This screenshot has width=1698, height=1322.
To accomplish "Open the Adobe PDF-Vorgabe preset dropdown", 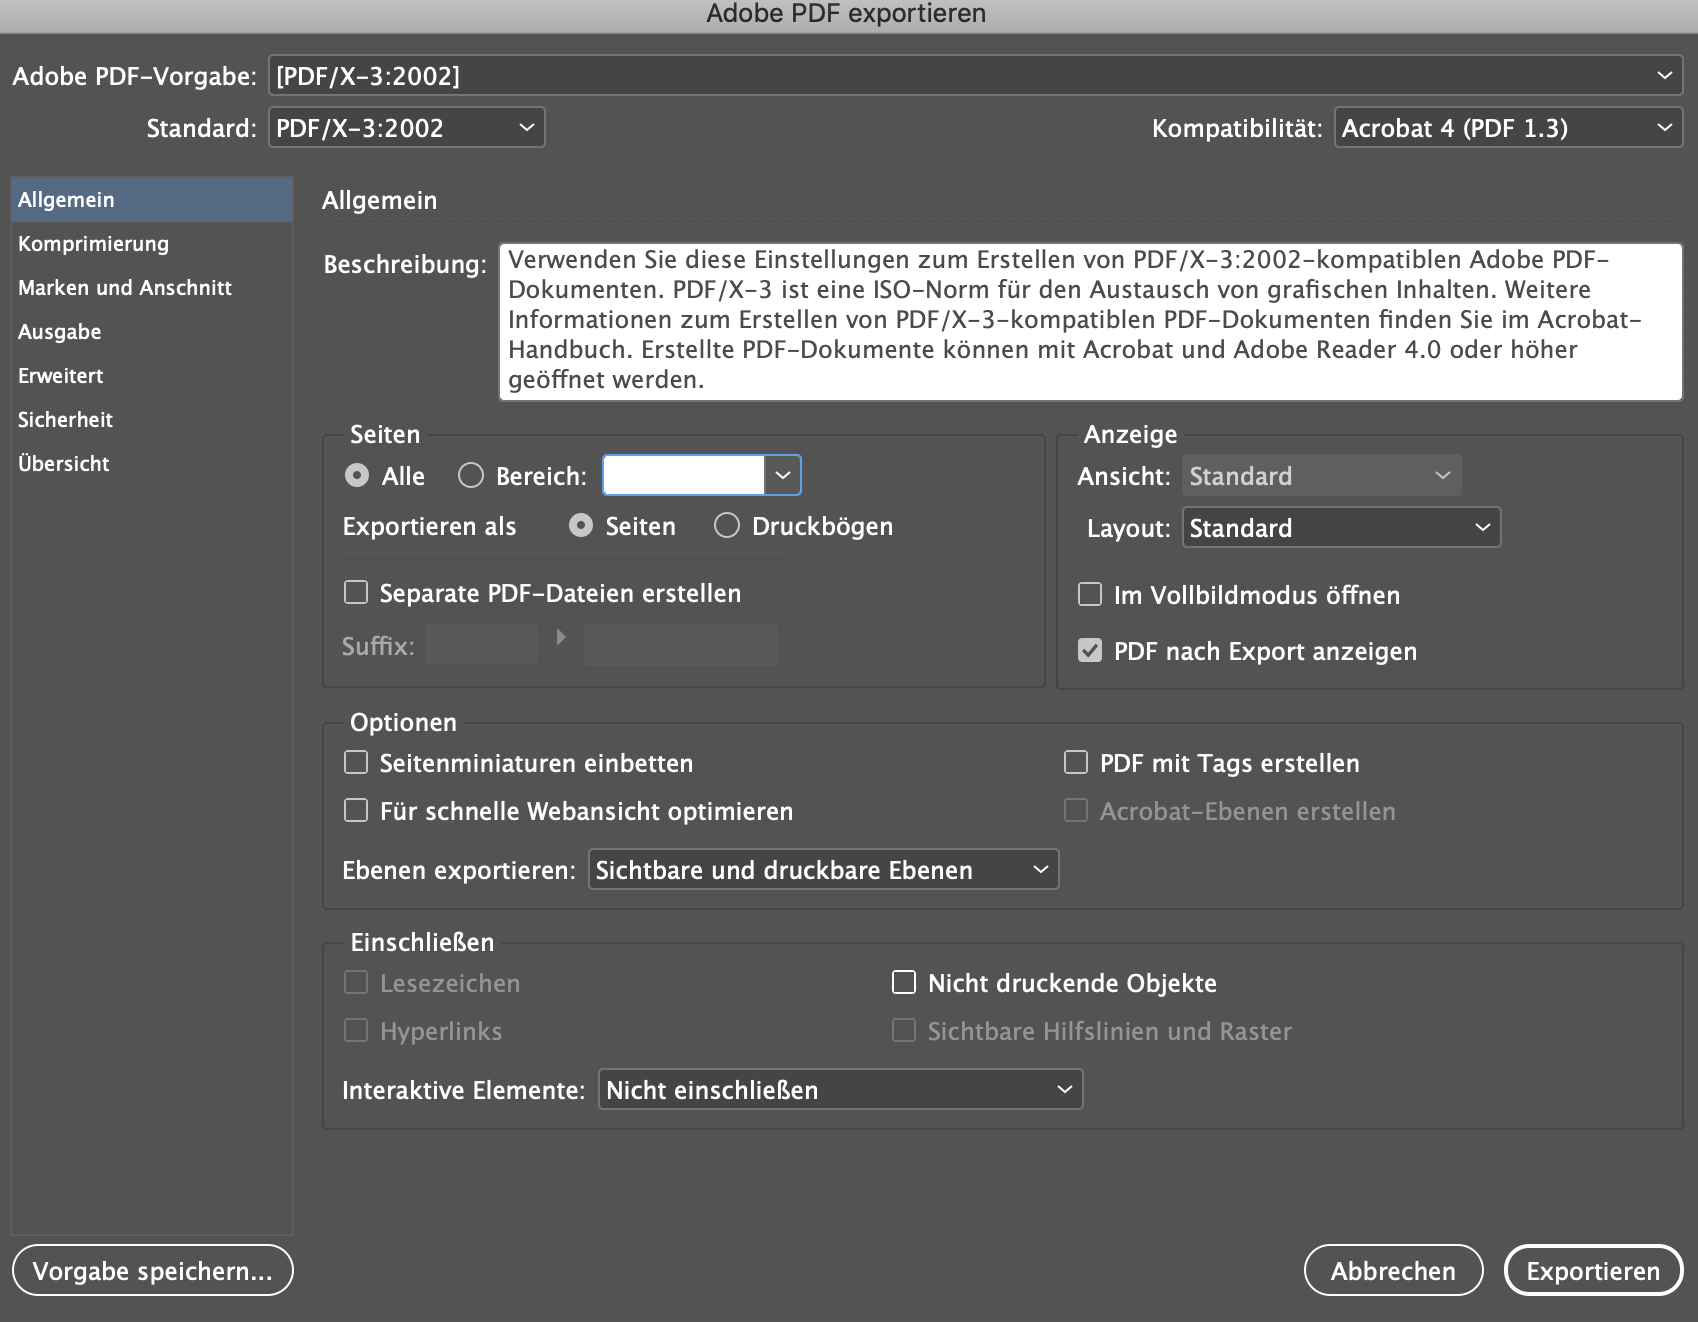I will point(976,76).
